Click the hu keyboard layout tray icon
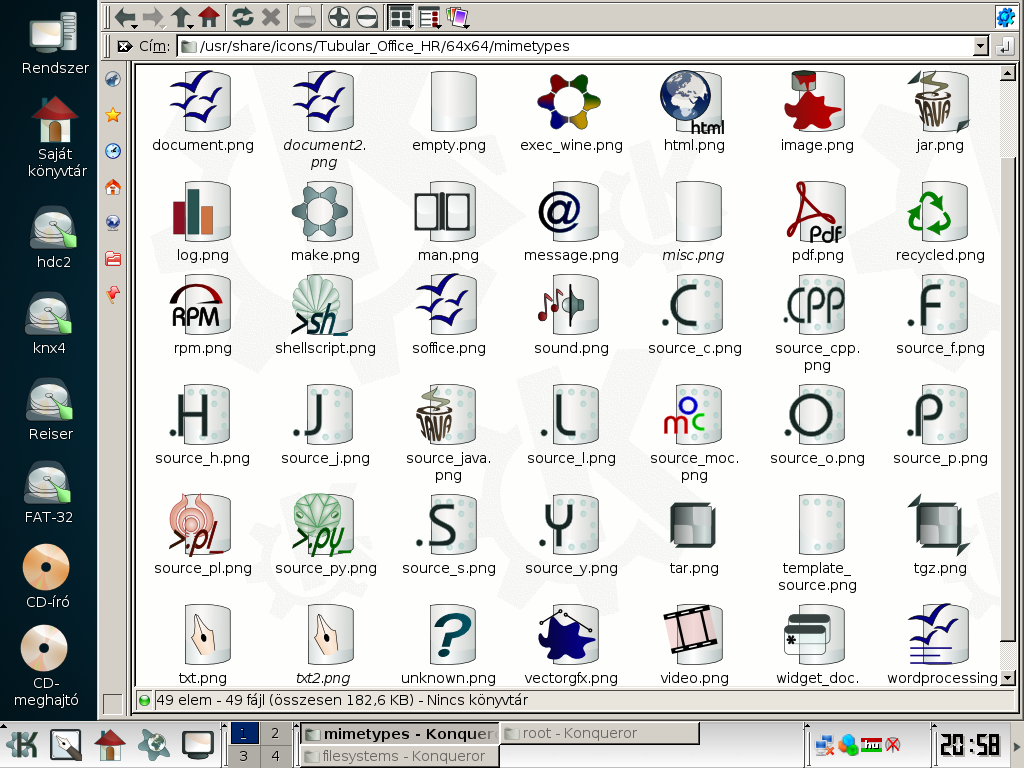 871,744
